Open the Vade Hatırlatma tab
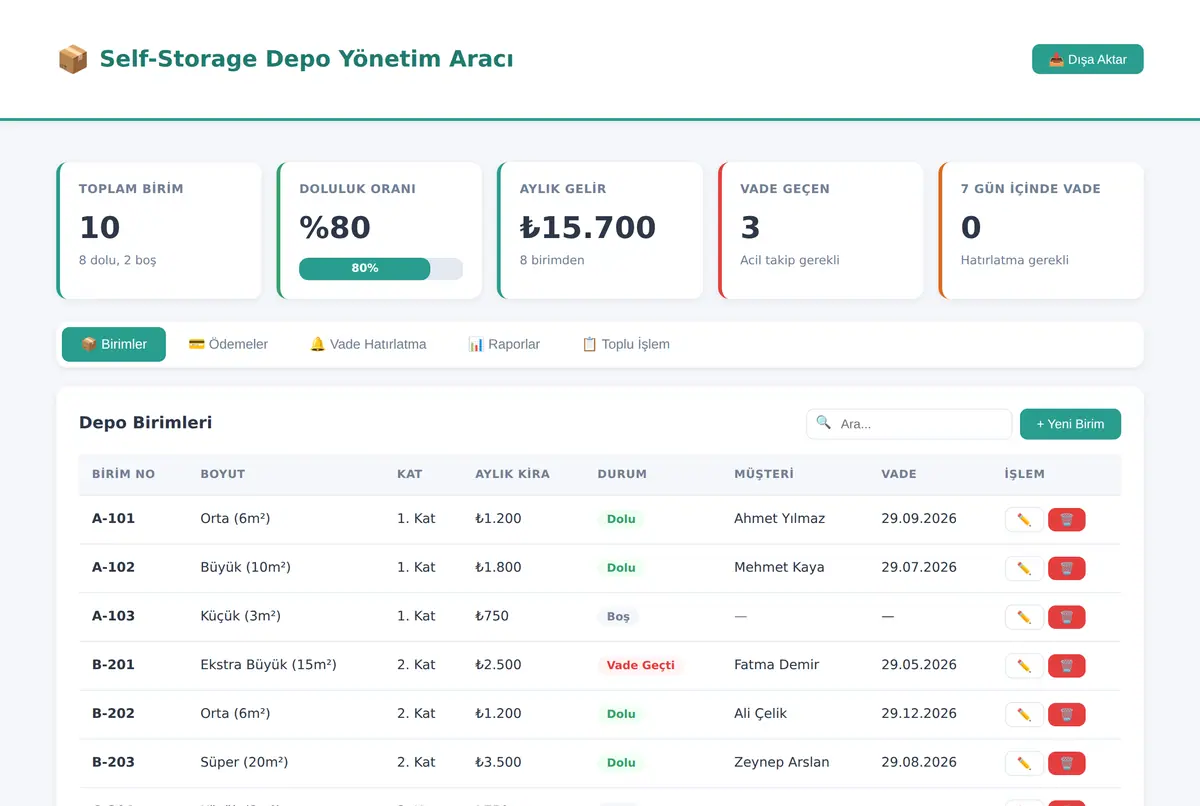Screen dimensions: 1200x806 pos(368,344)
